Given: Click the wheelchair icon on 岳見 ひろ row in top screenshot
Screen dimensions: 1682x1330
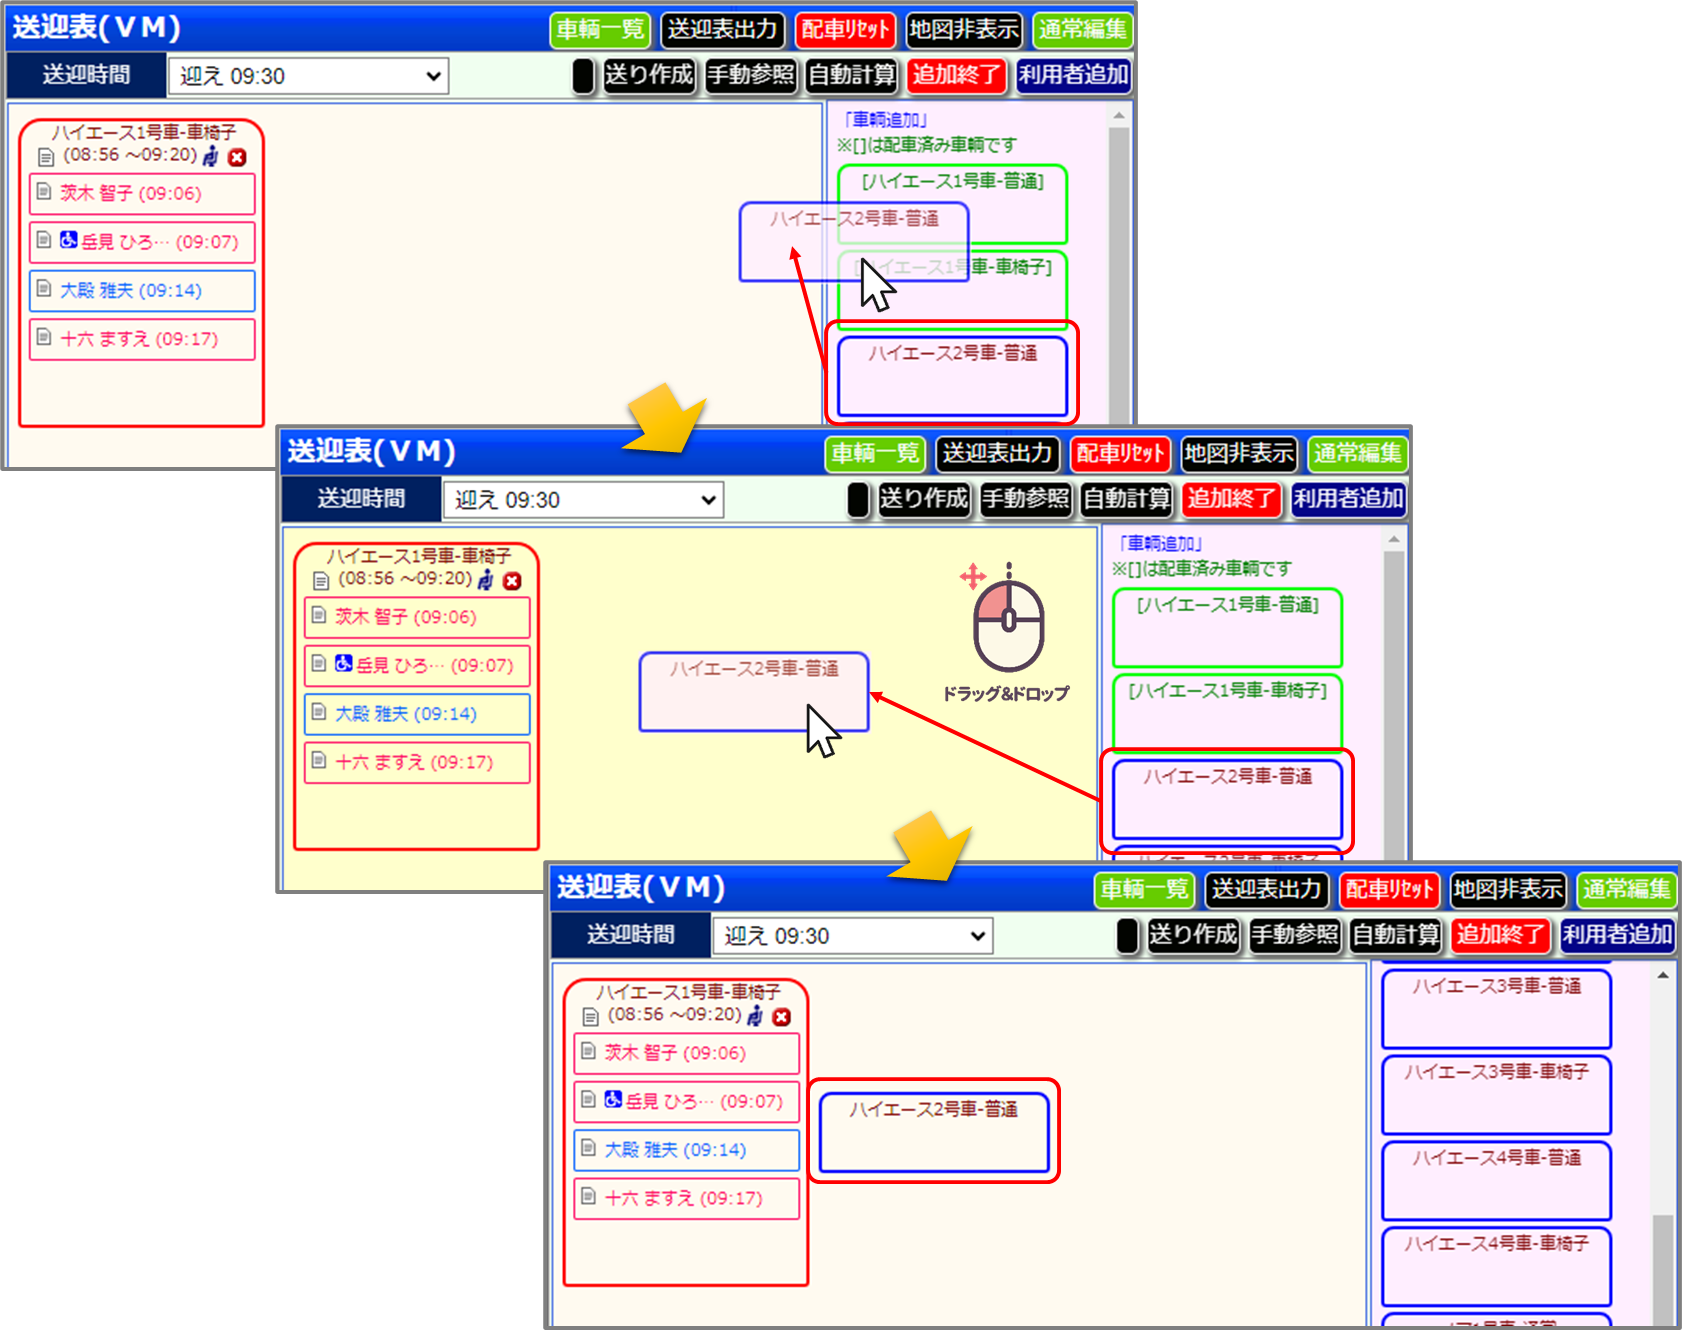Looking at the screenshot, I should (x=68, y=240).
